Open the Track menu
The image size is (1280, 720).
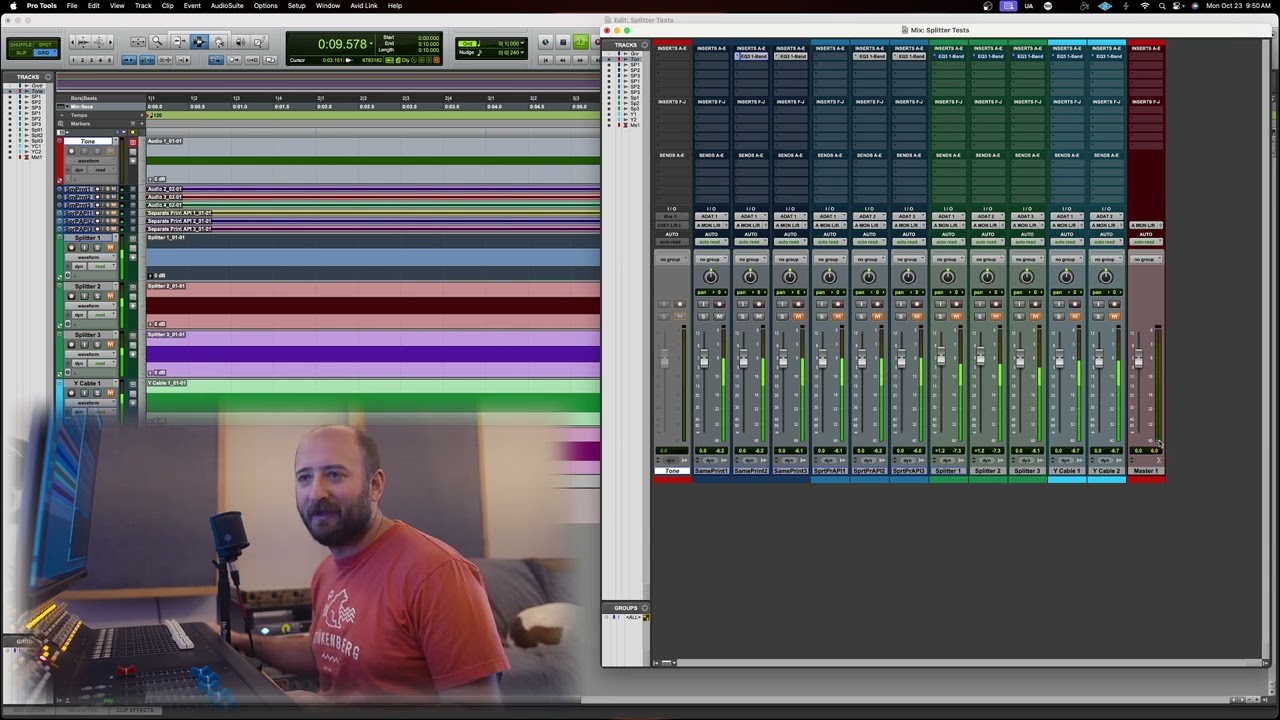tap(143, 6)
